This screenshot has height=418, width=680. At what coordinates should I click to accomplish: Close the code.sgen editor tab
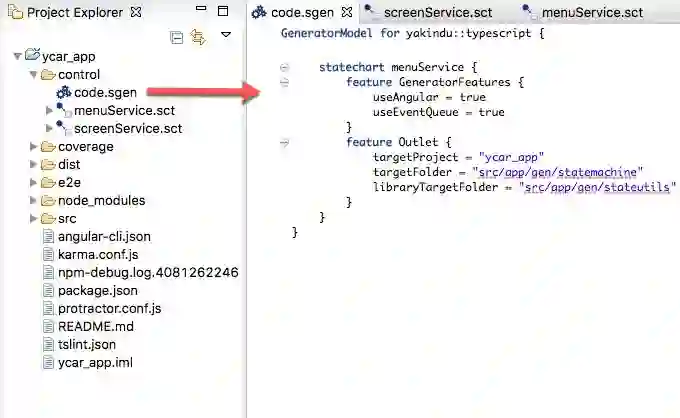[x=347, y=12]
